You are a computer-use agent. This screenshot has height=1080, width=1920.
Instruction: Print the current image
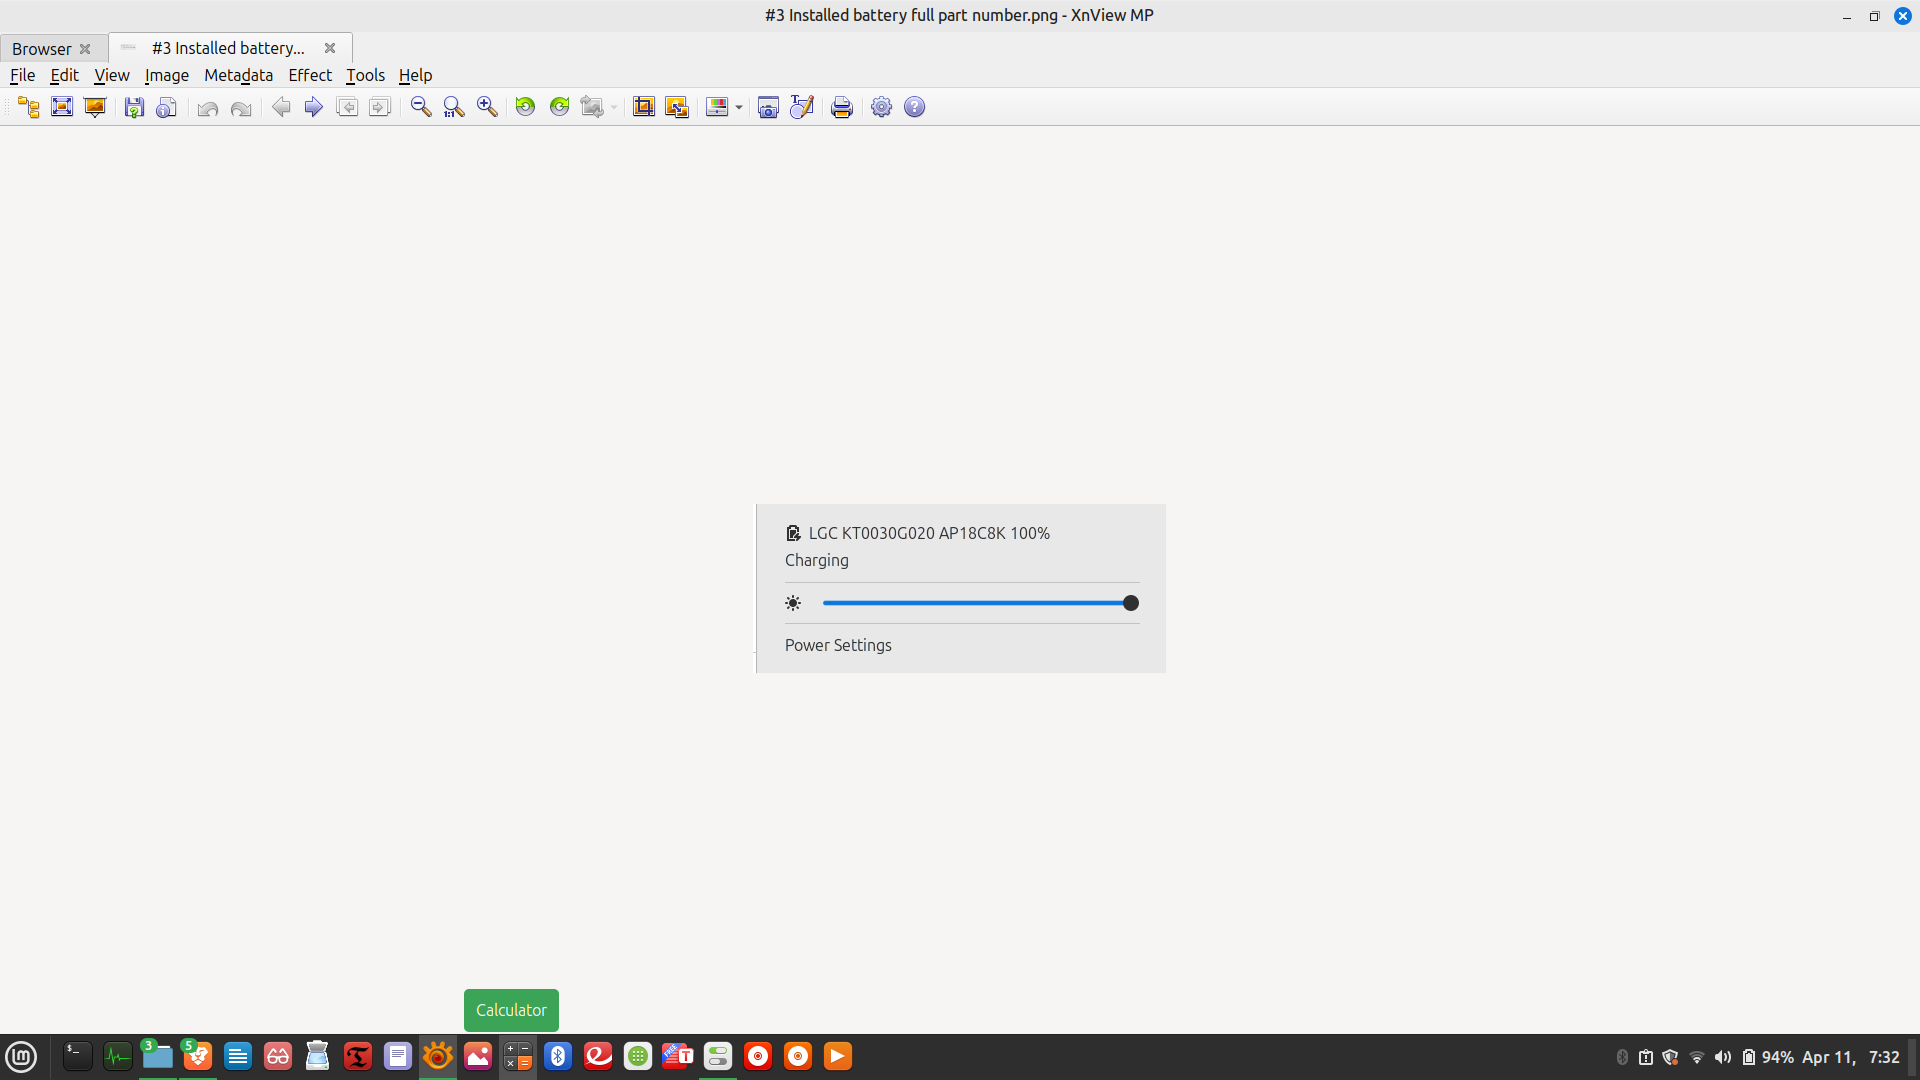[842, 107]
